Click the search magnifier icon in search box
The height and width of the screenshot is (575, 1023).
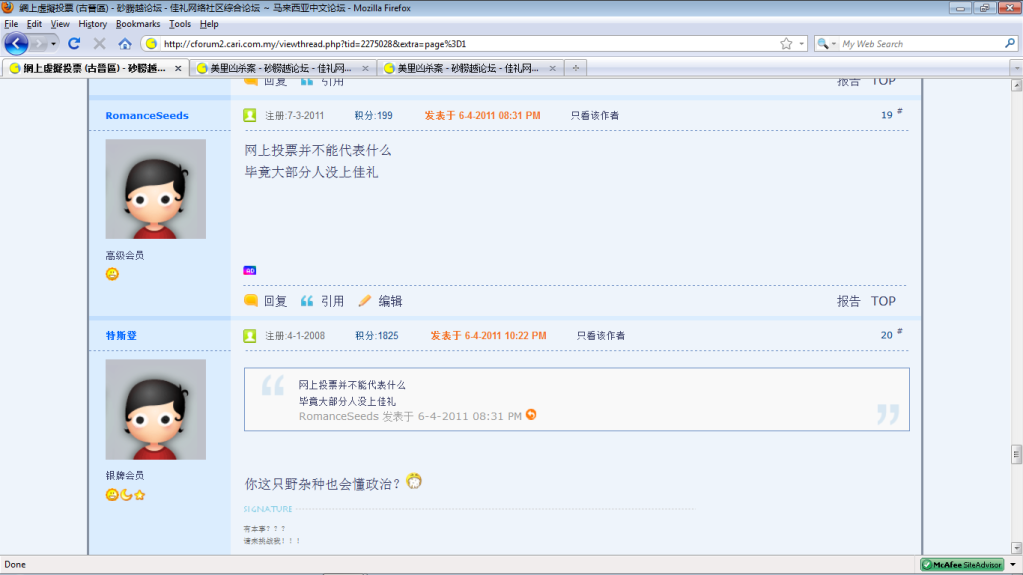click(x=1010, y=44)
